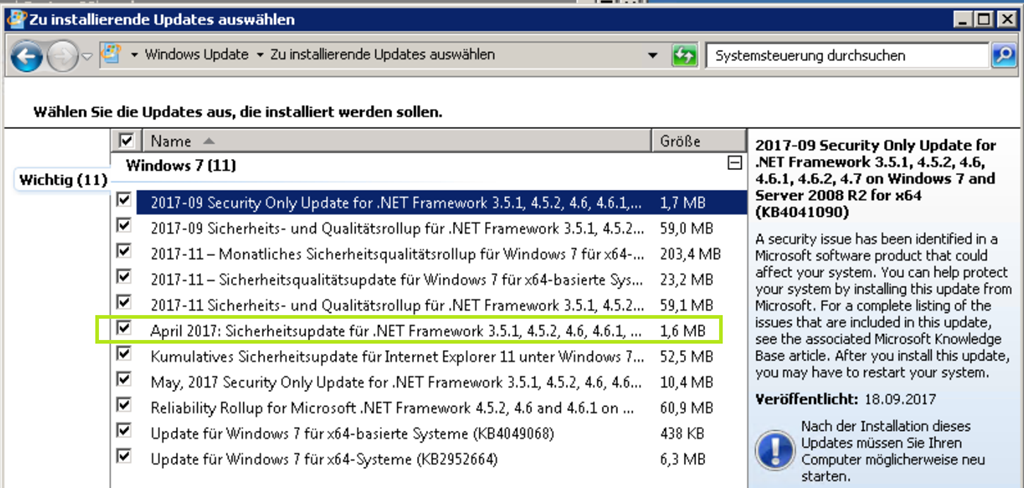This screenshot has width=1024, height=488.
Task: Open dropdown arrow after Windows Update breadcrumb
Action: pos(260,55)
